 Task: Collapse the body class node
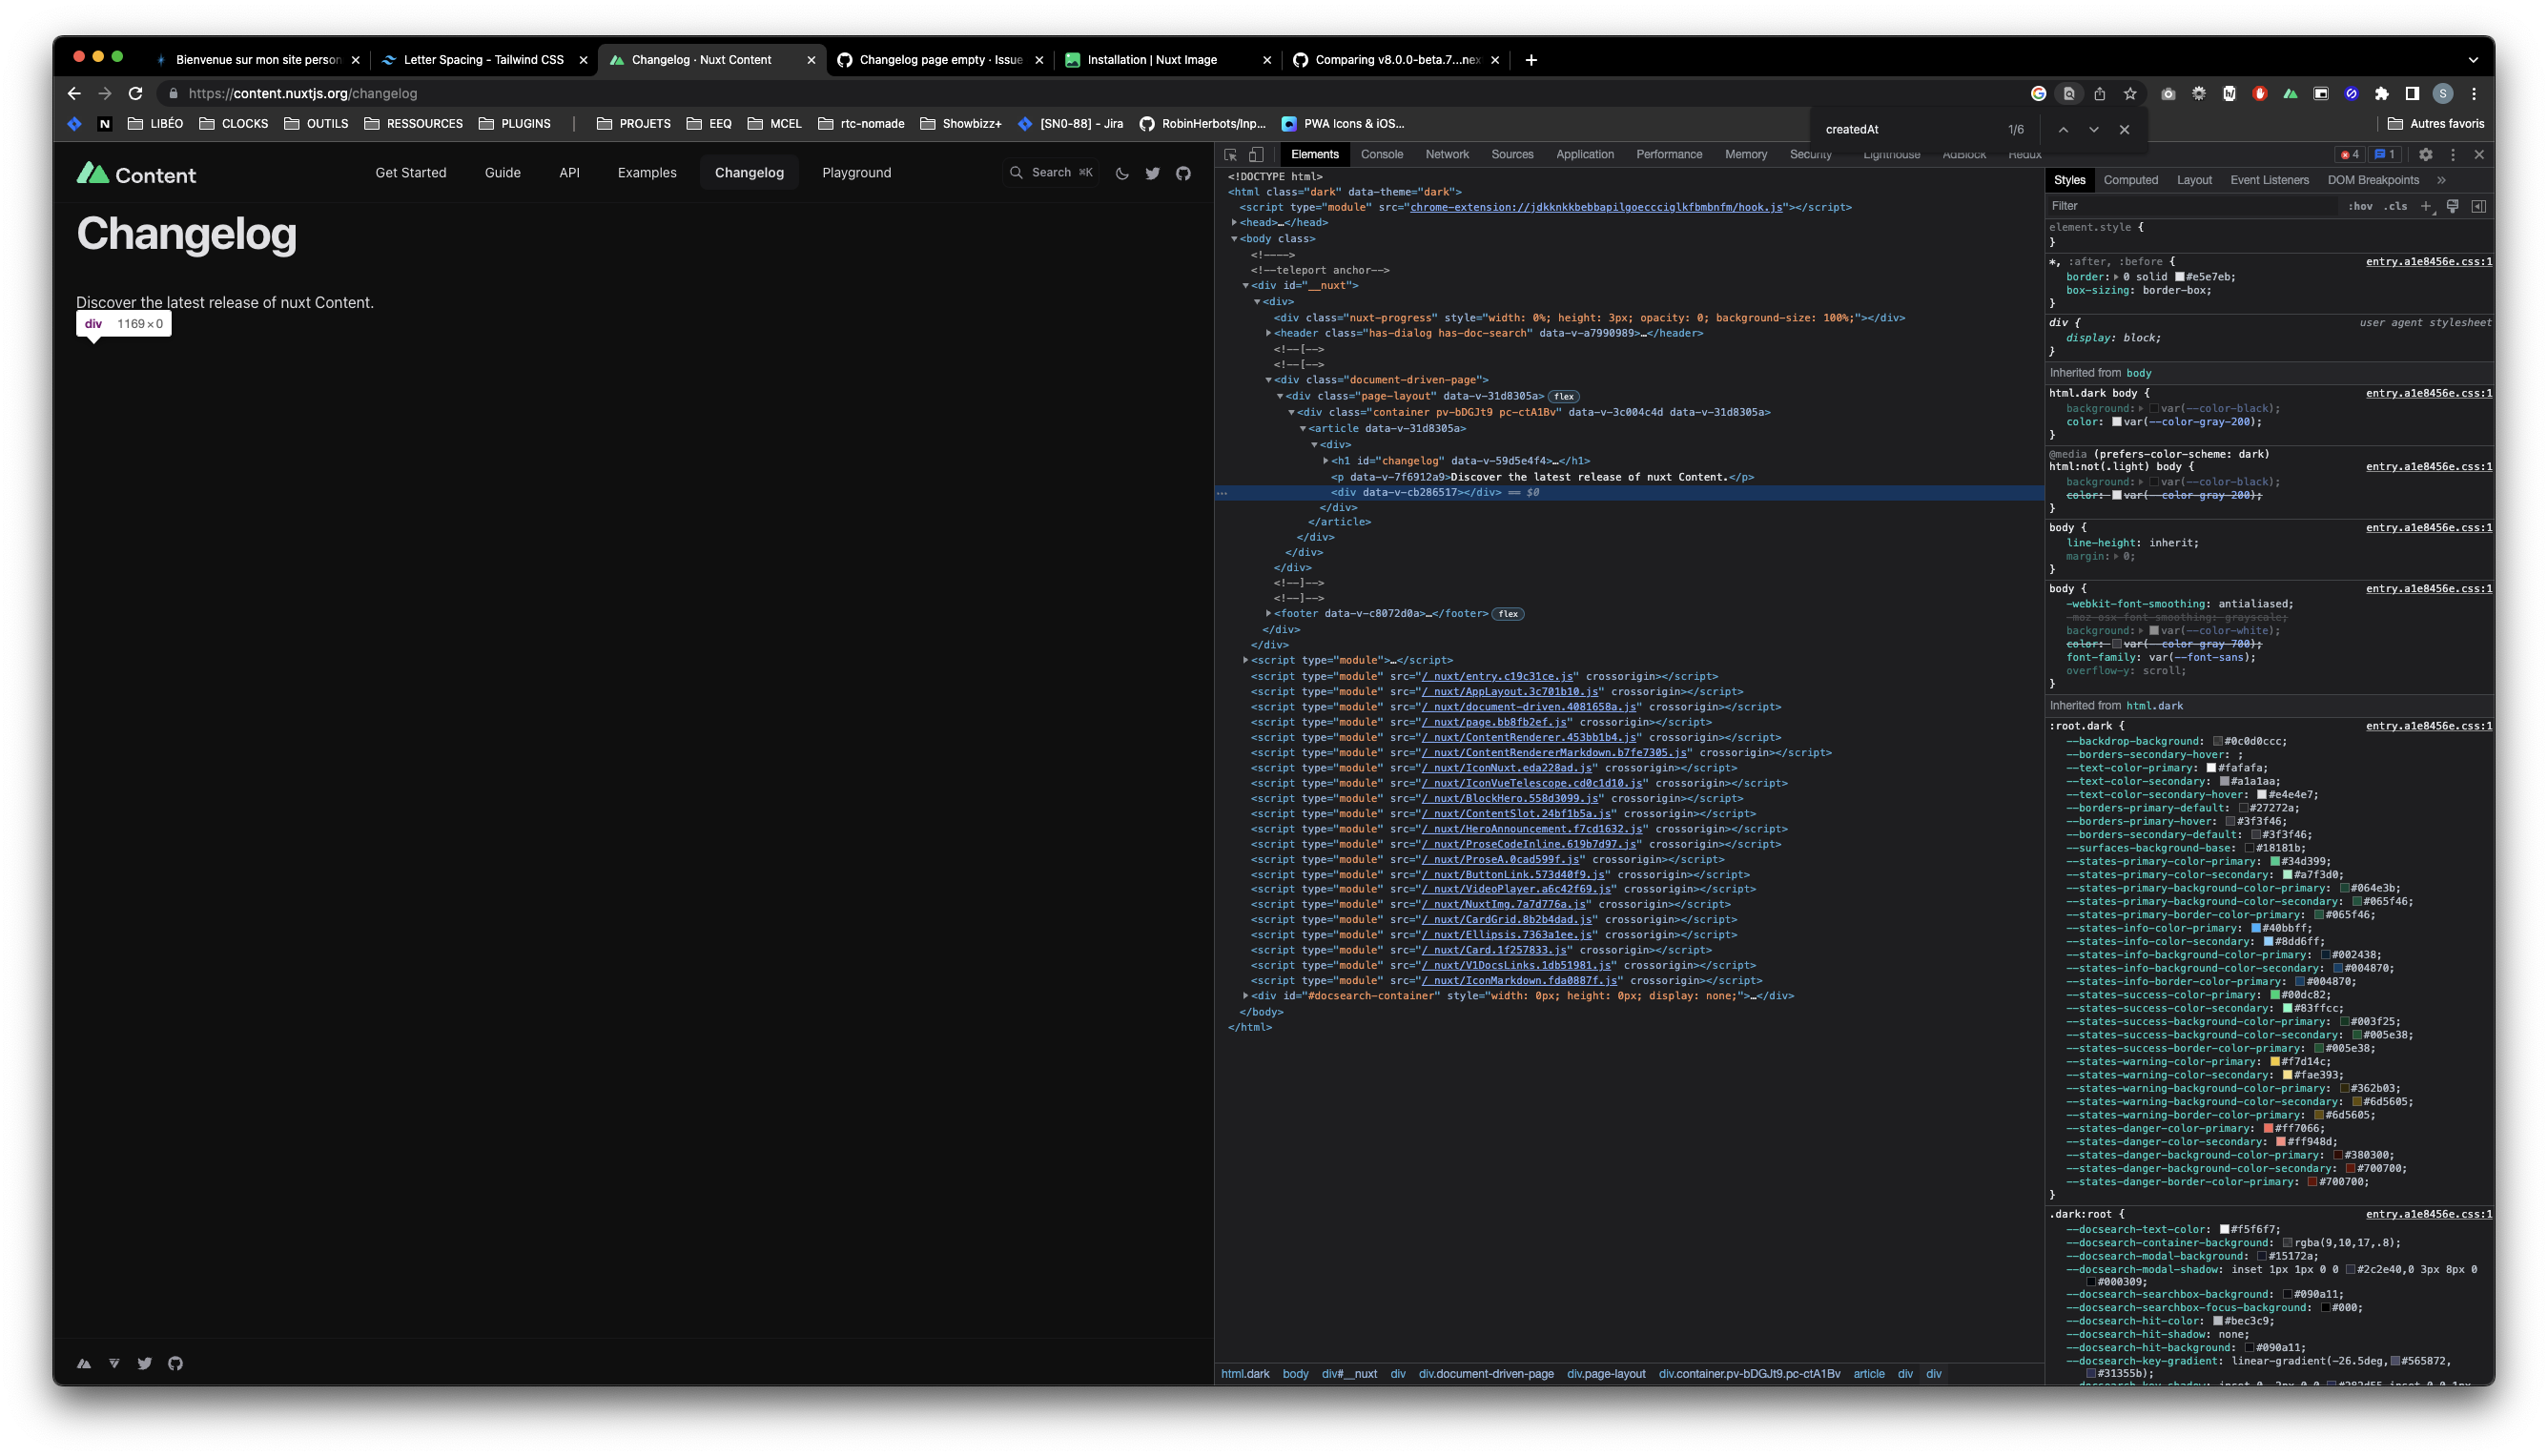(x=1236, y=238)
